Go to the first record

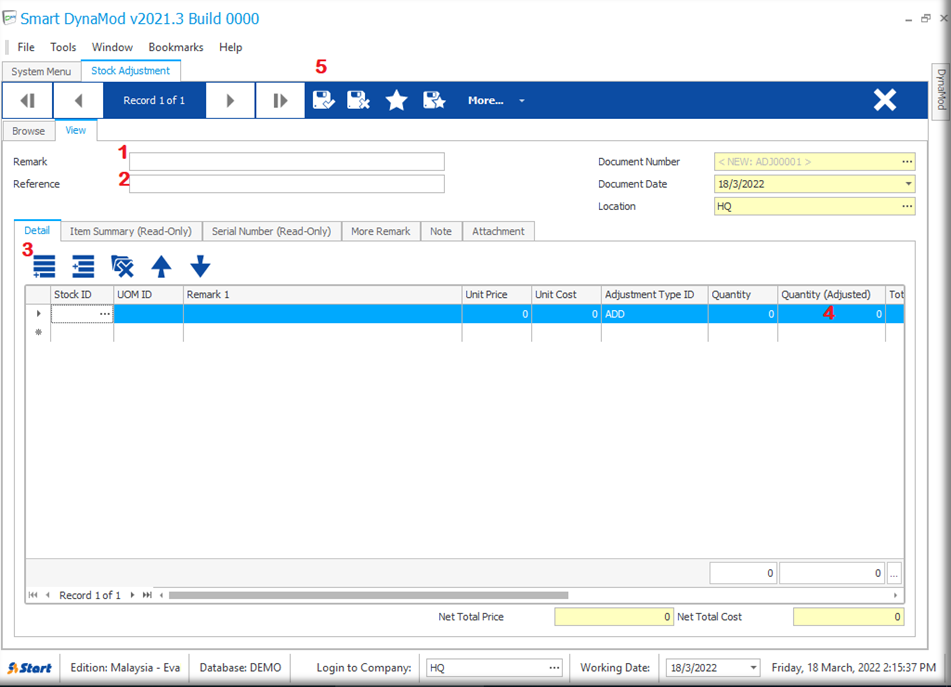(28, 100)
